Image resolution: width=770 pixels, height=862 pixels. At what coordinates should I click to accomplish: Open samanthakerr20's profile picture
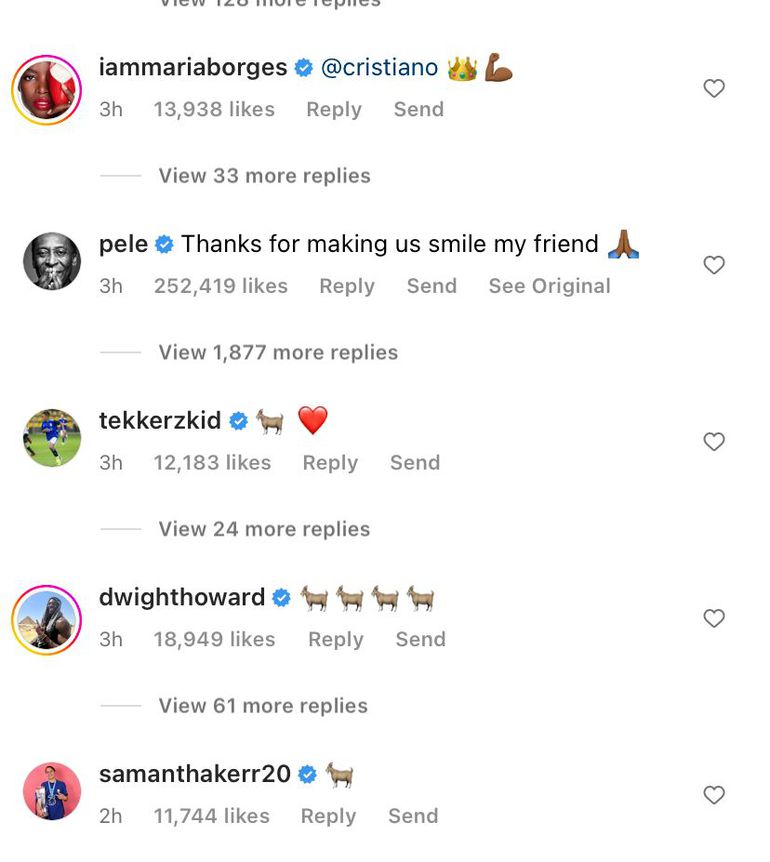[52, 792]
